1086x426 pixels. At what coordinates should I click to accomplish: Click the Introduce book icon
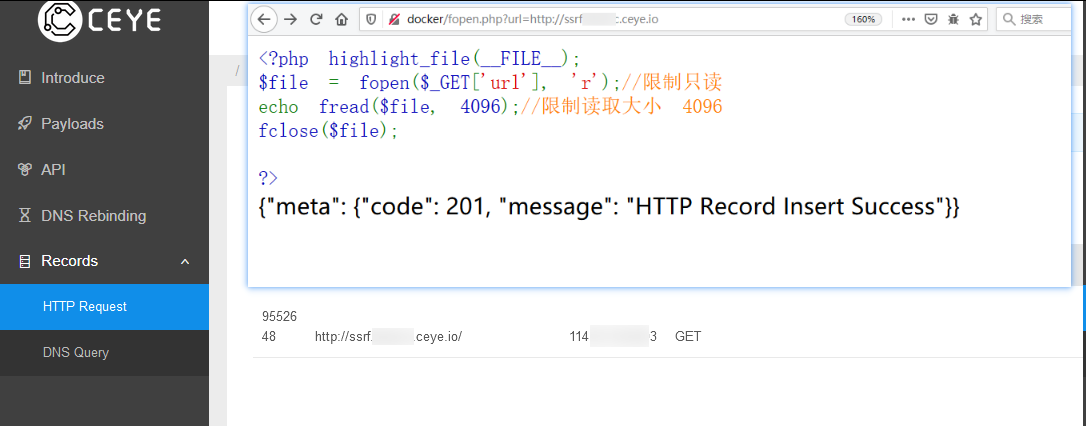25,78
